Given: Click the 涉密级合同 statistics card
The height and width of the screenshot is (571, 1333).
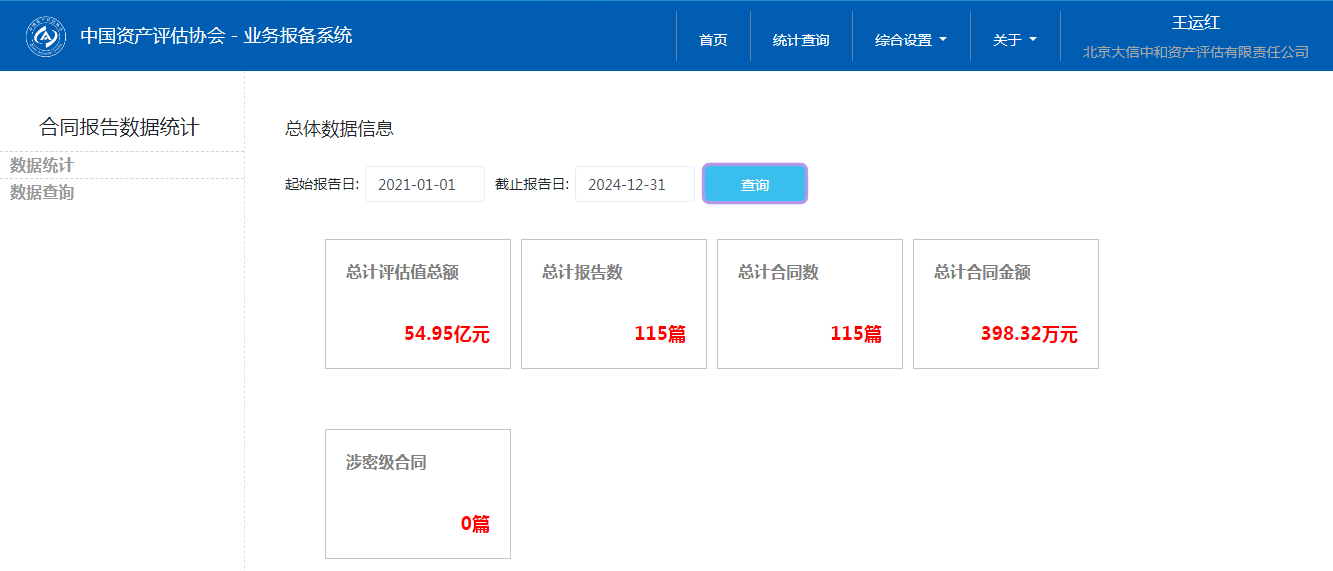Looking at the screenshot, I should pos(418,494).
